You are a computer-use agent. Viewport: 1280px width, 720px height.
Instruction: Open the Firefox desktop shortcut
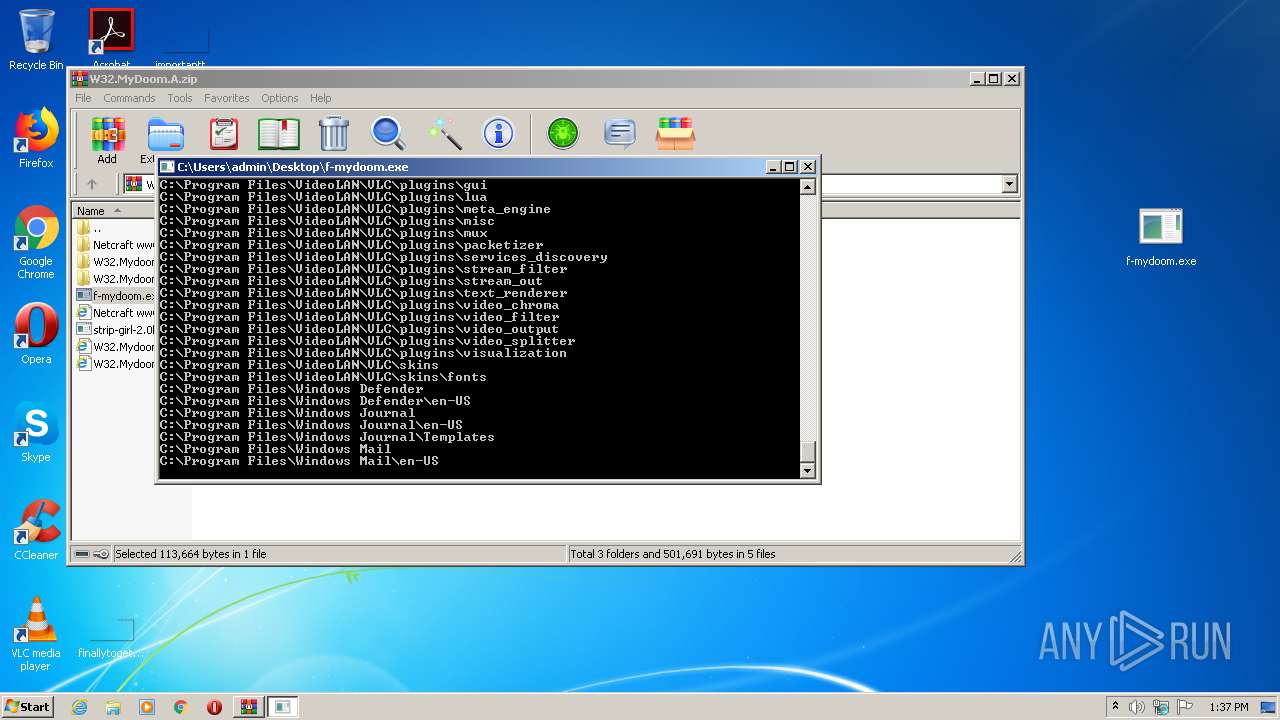point(36,138)
